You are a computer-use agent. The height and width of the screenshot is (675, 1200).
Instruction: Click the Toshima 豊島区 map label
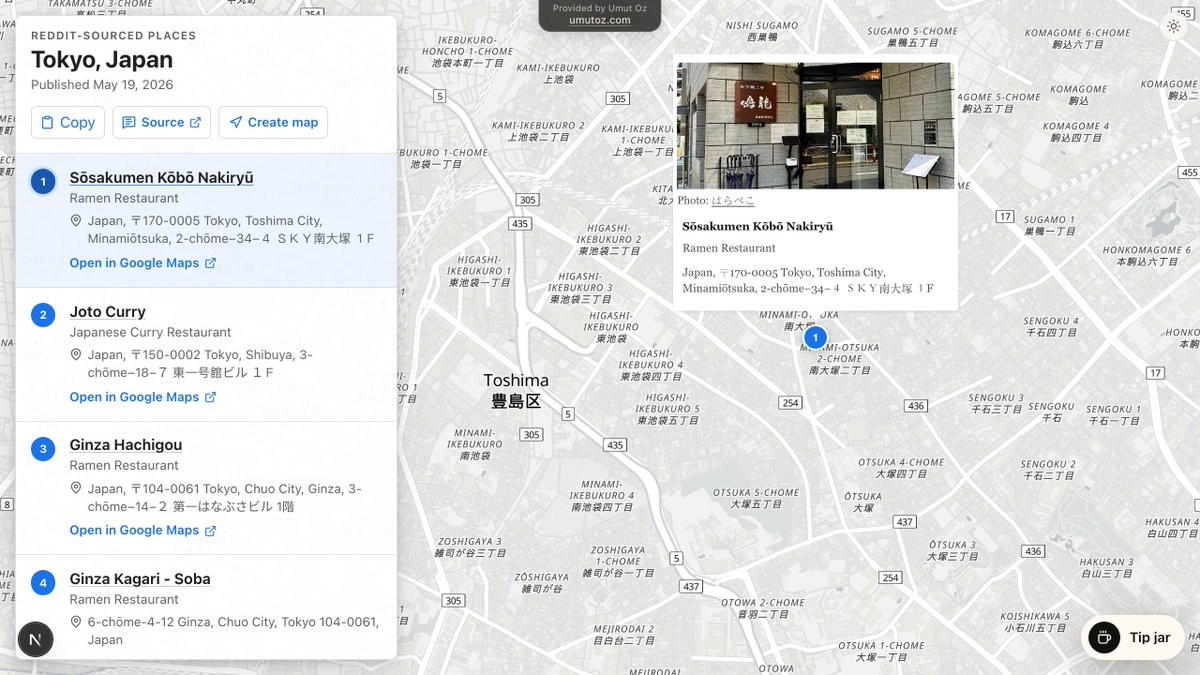pos(516,390)
